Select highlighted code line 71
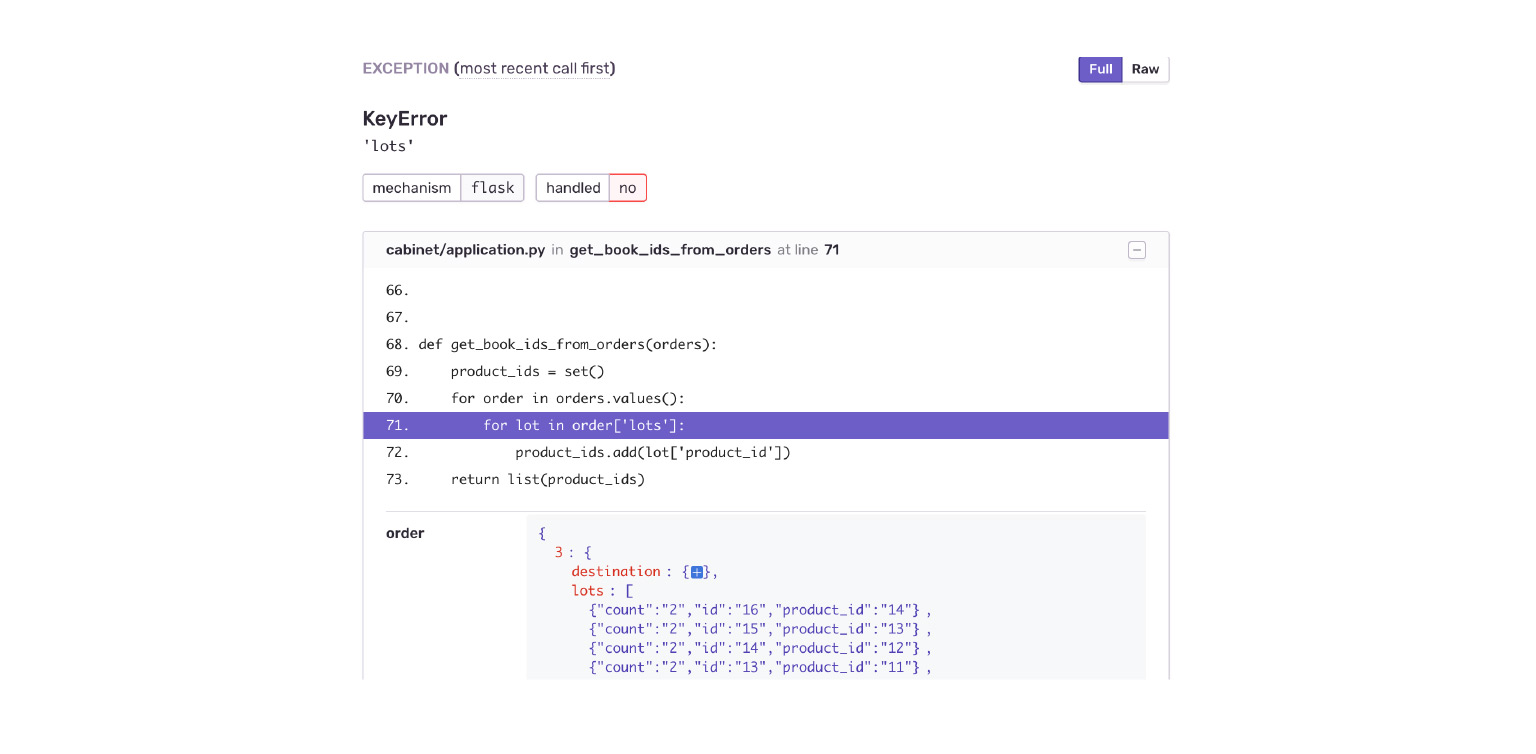The width and height of the screenshot is (1536, 754). click(x=766, y=426)
